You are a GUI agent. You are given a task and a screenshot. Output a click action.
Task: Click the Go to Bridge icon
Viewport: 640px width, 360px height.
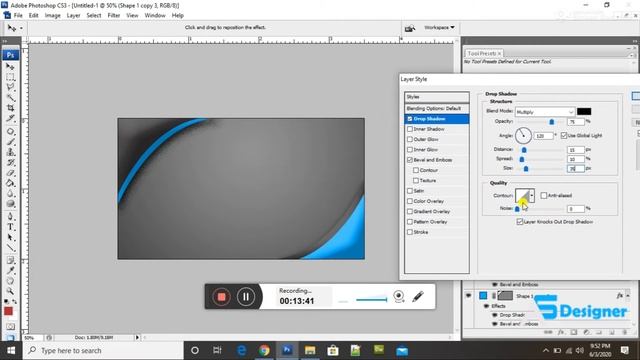(409, 28)
